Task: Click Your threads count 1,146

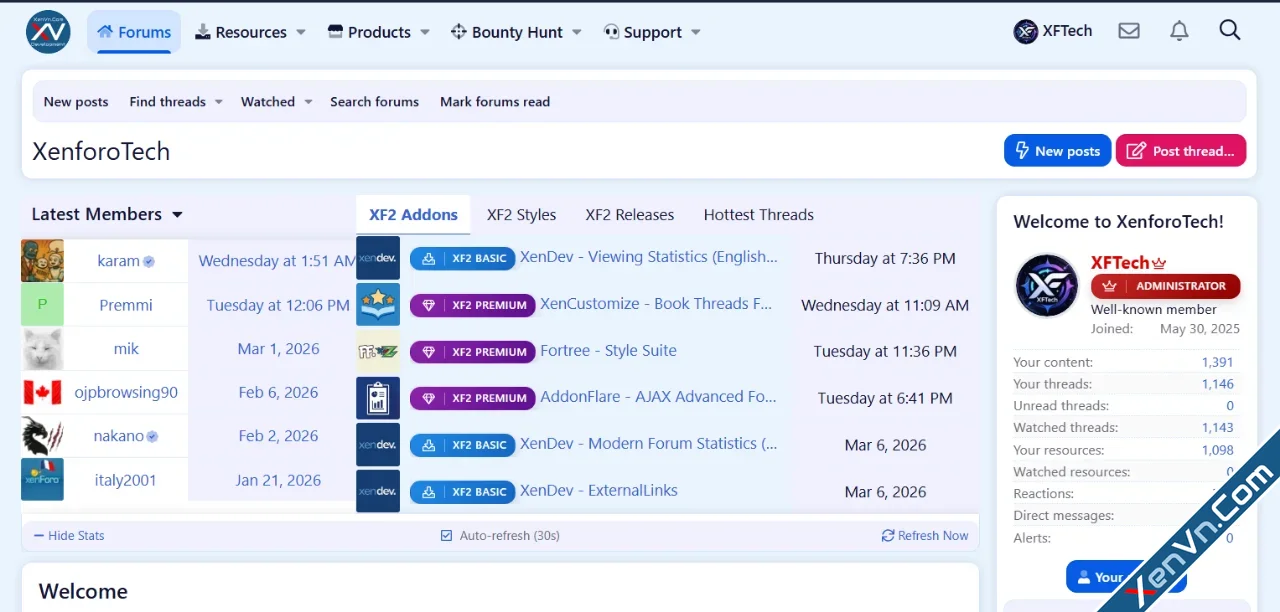Action: (1218, 385)
